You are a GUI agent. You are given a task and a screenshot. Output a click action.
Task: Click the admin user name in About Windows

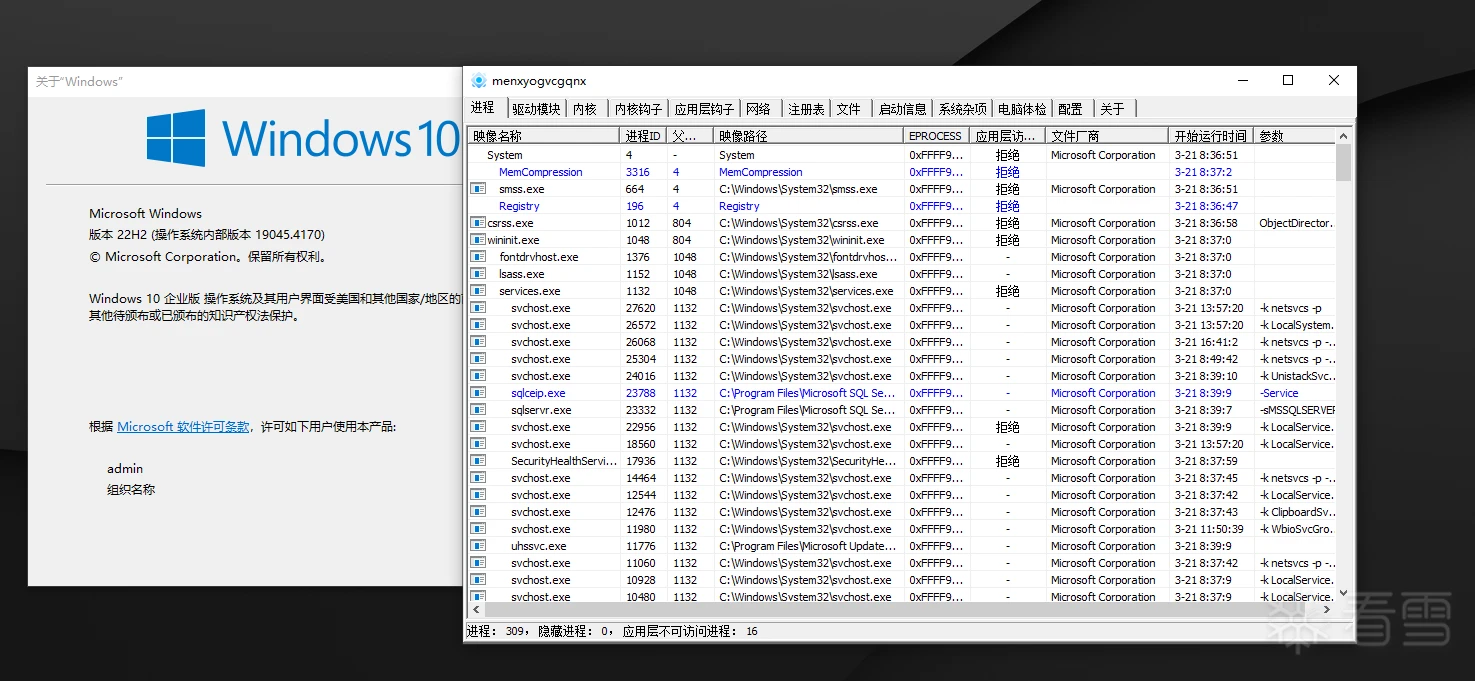pos(125,469)
